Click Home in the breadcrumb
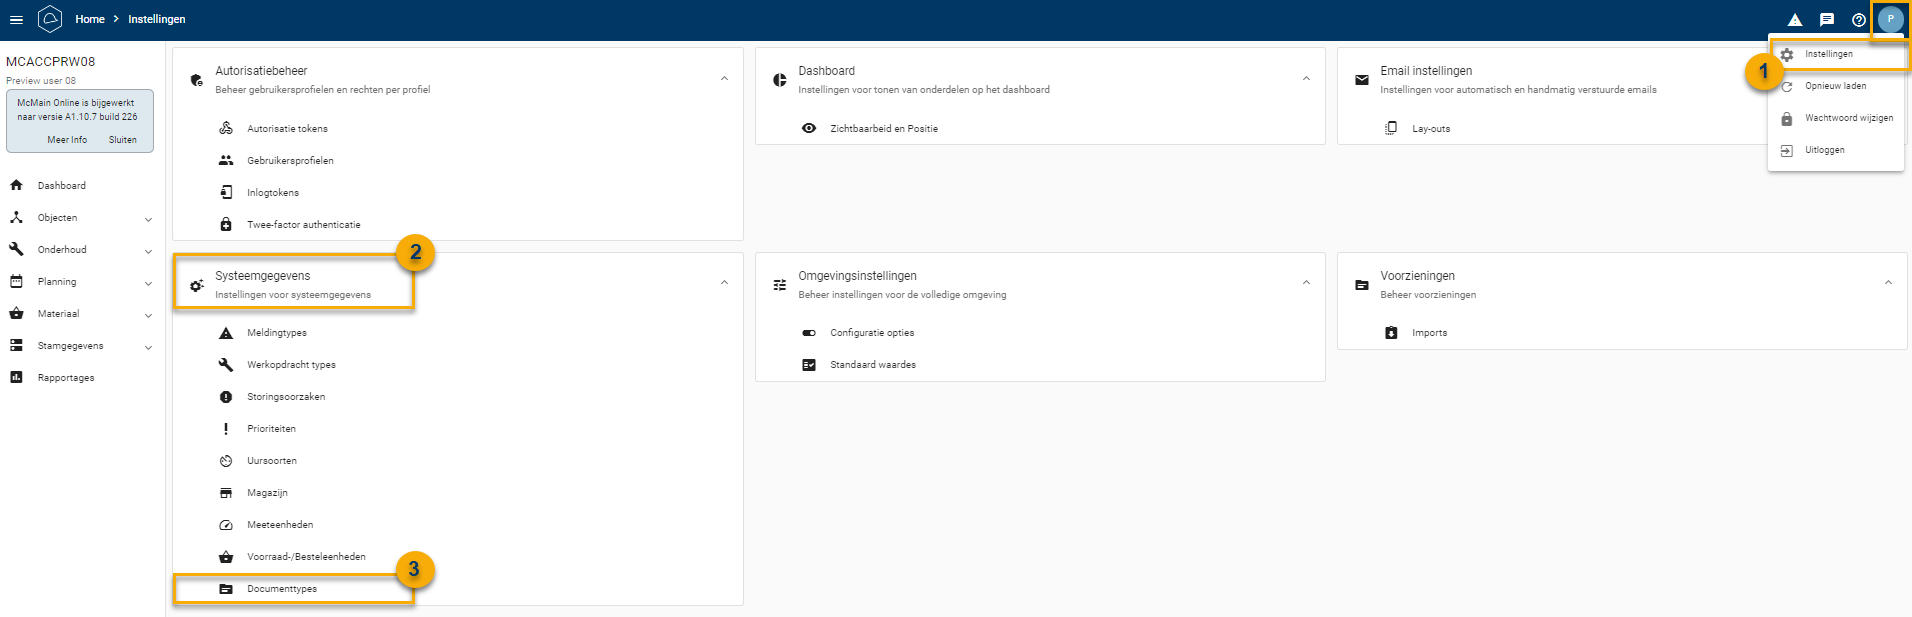The height and width of the screenshot is (617, 1912). pyautogui.click(x=90, y=19)
